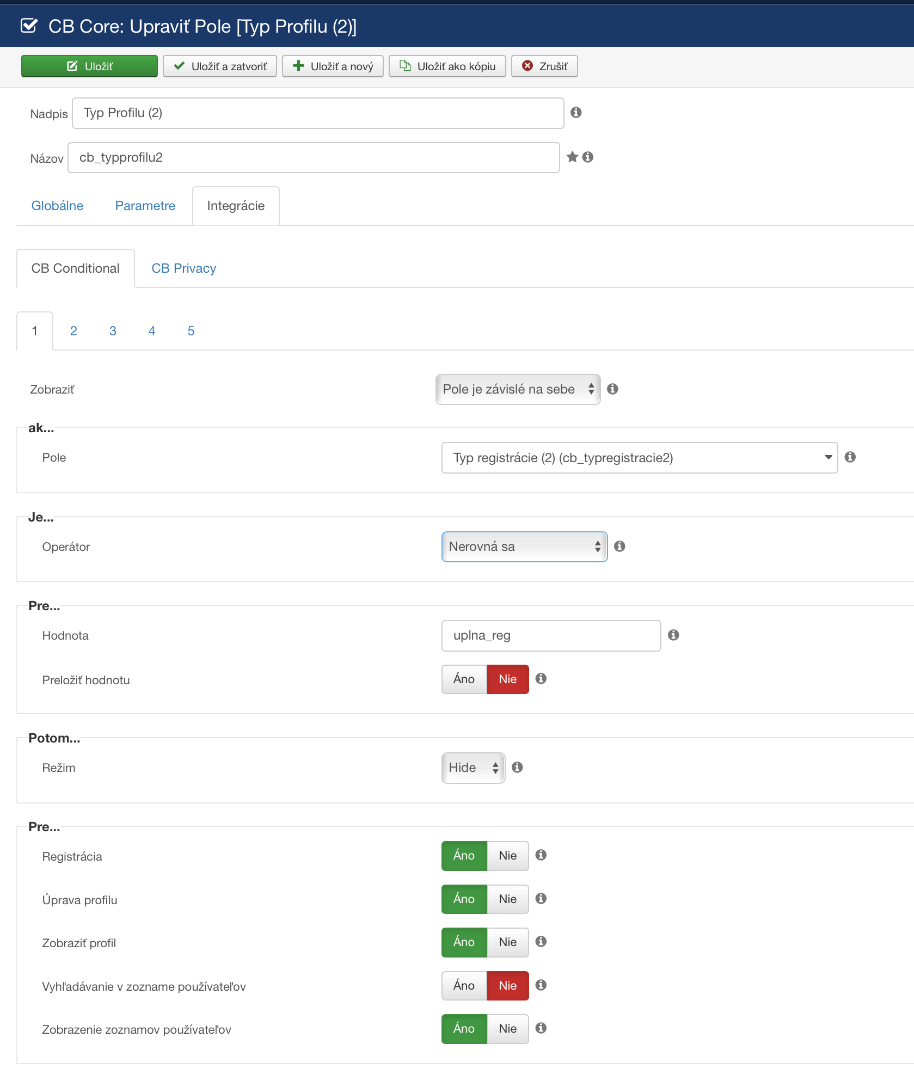The height and width of the screenshot is (1080, 914).
Task: Set Zobrazenie zoznamov používateľov to Nie
Action: click(508, 1028)
